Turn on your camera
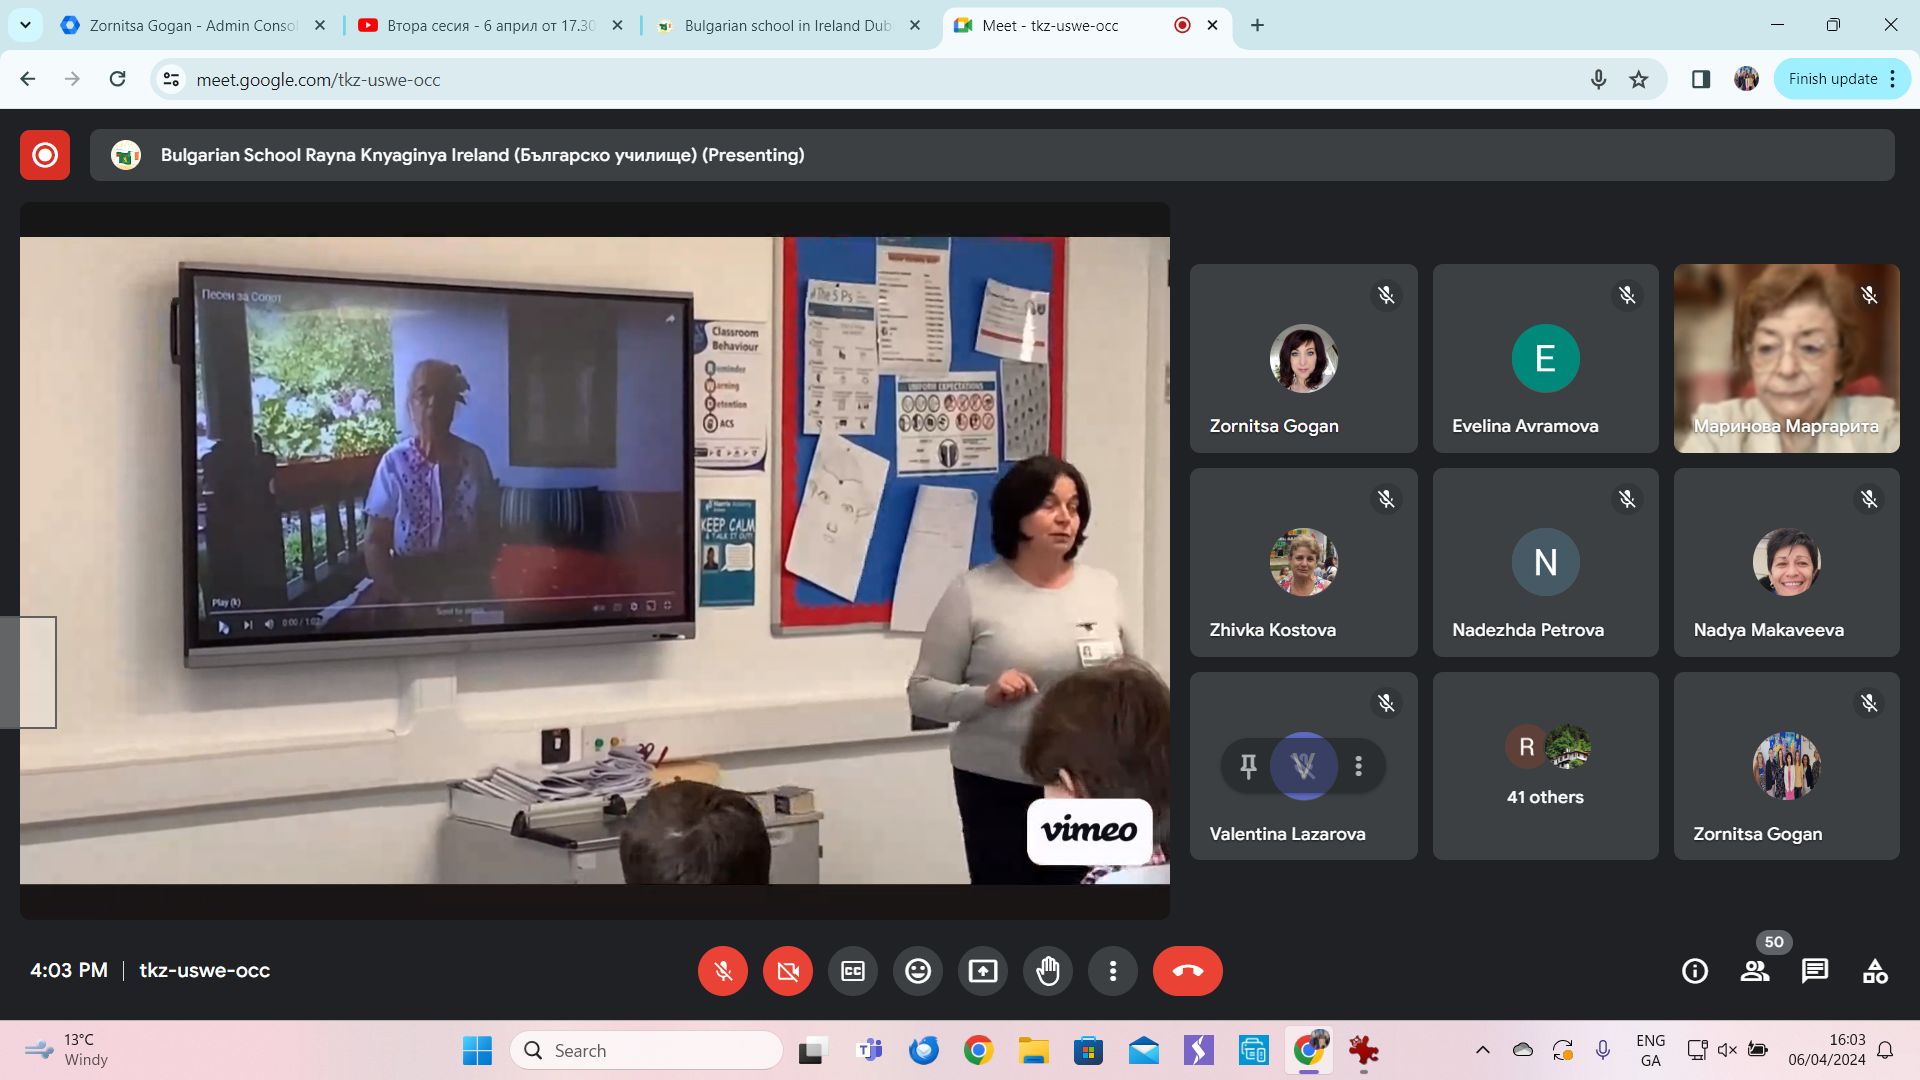The width and height of the screenshot is (1920, 1080). point(787,971)
